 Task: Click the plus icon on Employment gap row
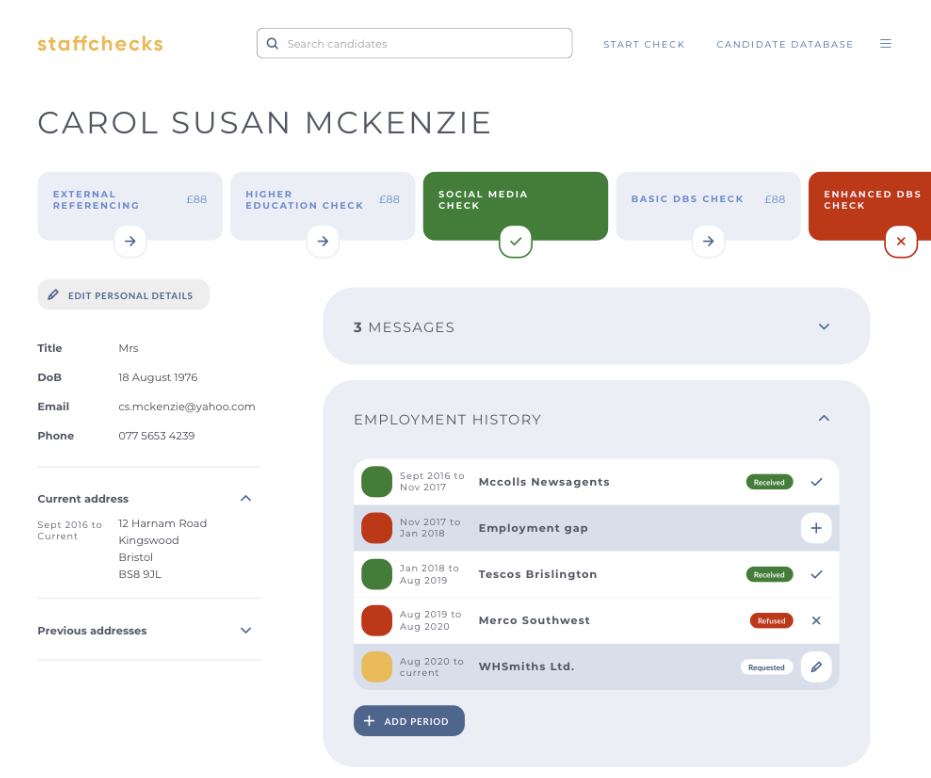[x=816, y=528]
